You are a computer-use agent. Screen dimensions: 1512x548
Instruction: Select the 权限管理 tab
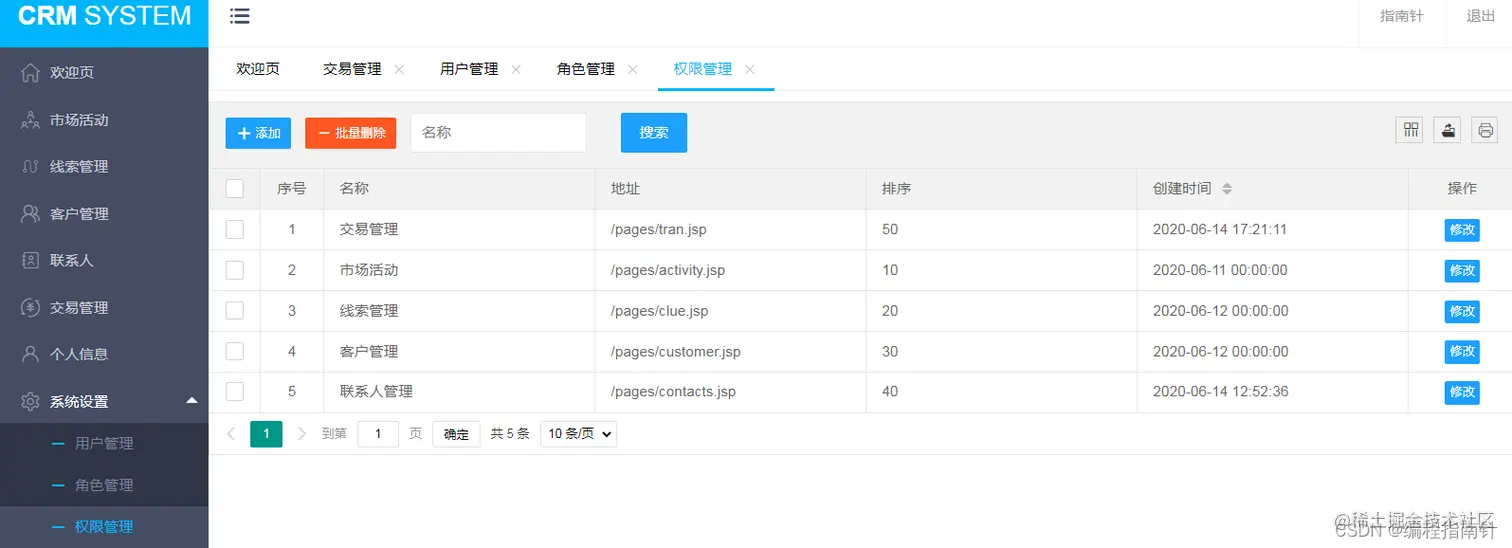(x=703, y=69)
